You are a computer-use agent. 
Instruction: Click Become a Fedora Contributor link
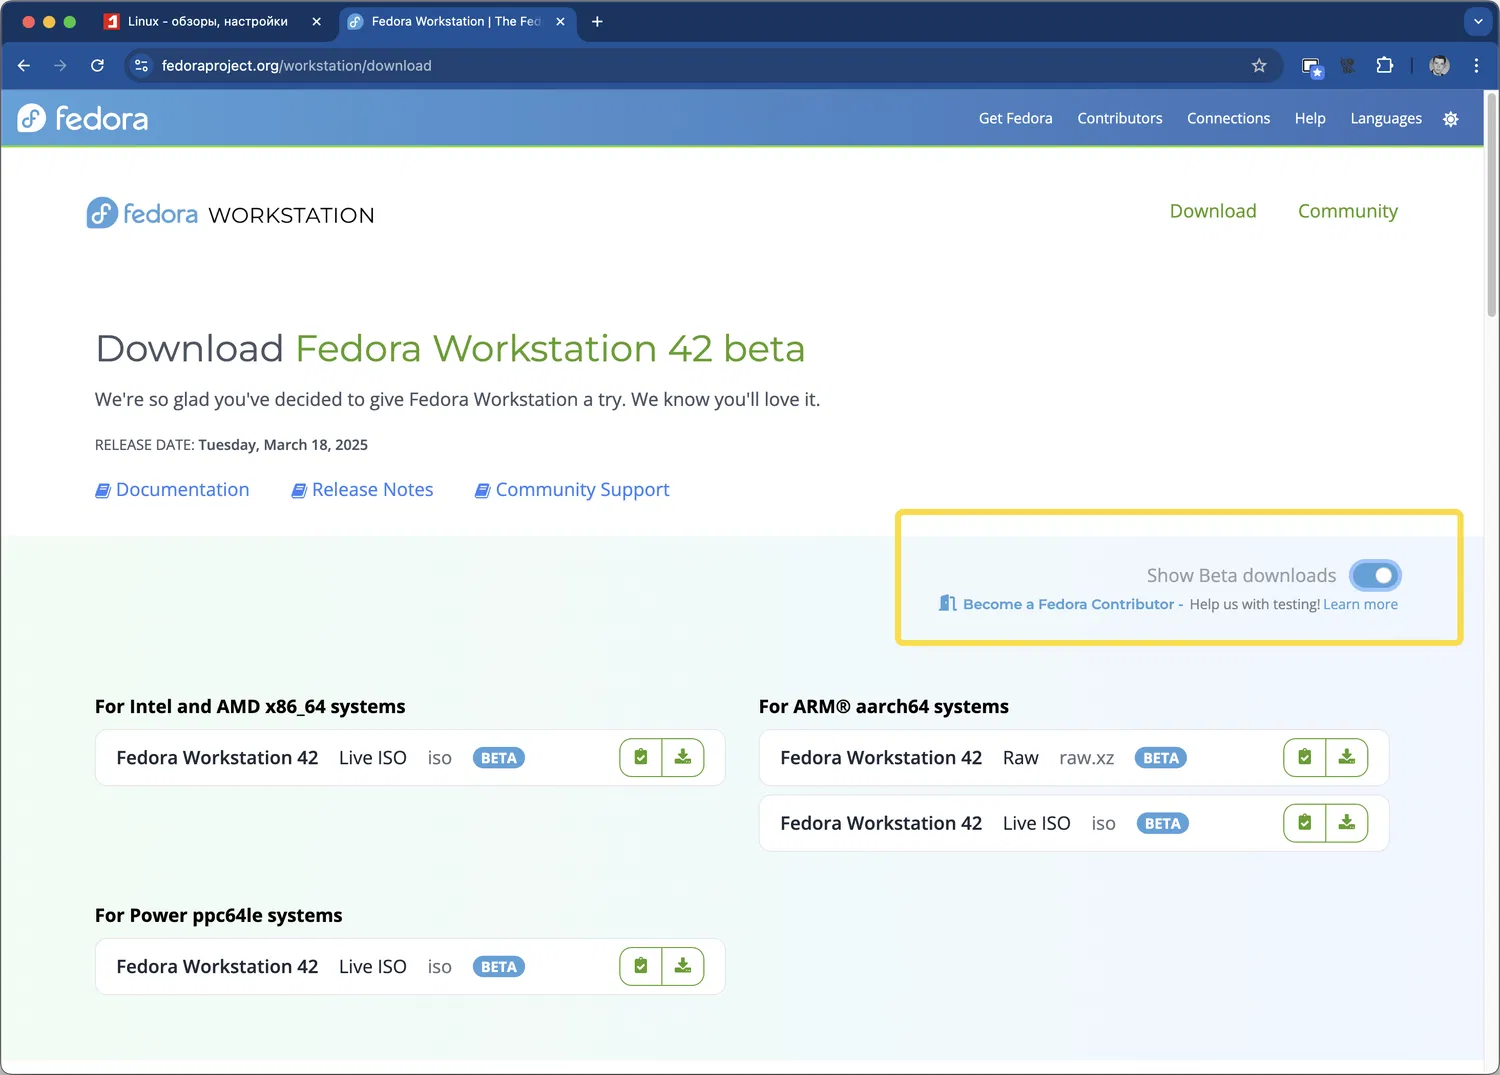click(x=1068, y=604)
